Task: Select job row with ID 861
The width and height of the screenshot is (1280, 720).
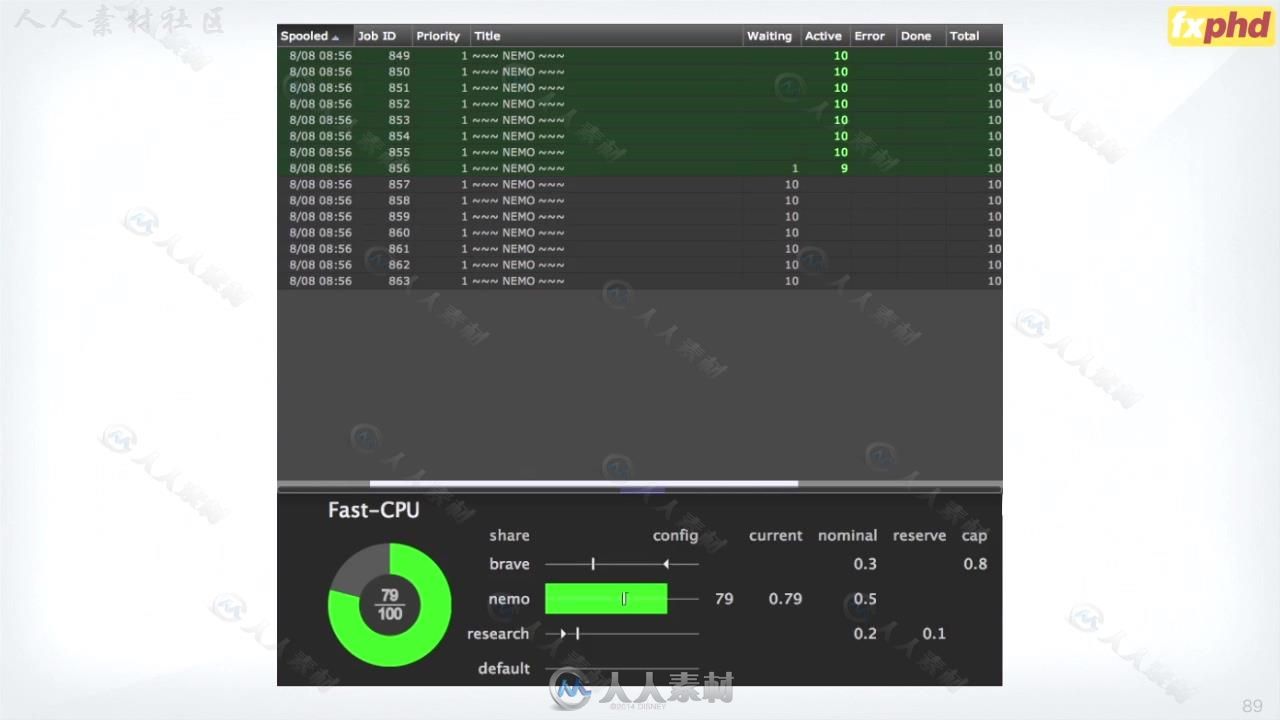Action: [x=639, y=248]
